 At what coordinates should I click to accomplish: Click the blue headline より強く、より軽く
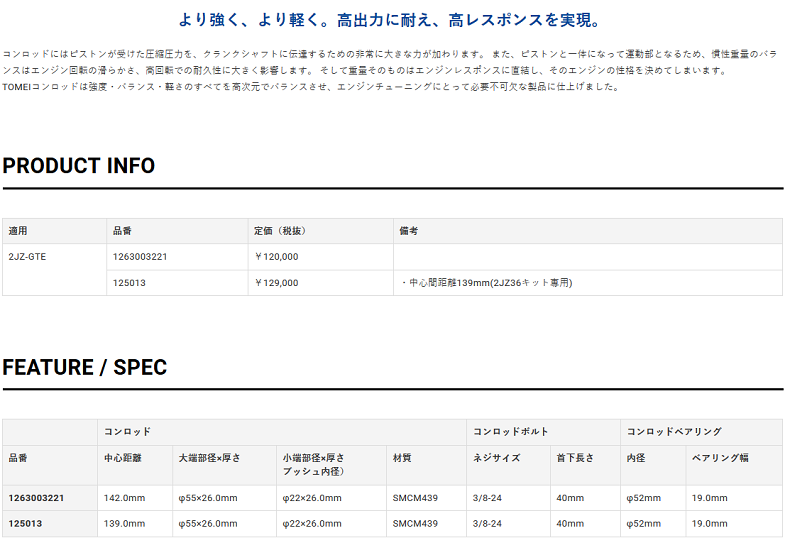[389, 20]
